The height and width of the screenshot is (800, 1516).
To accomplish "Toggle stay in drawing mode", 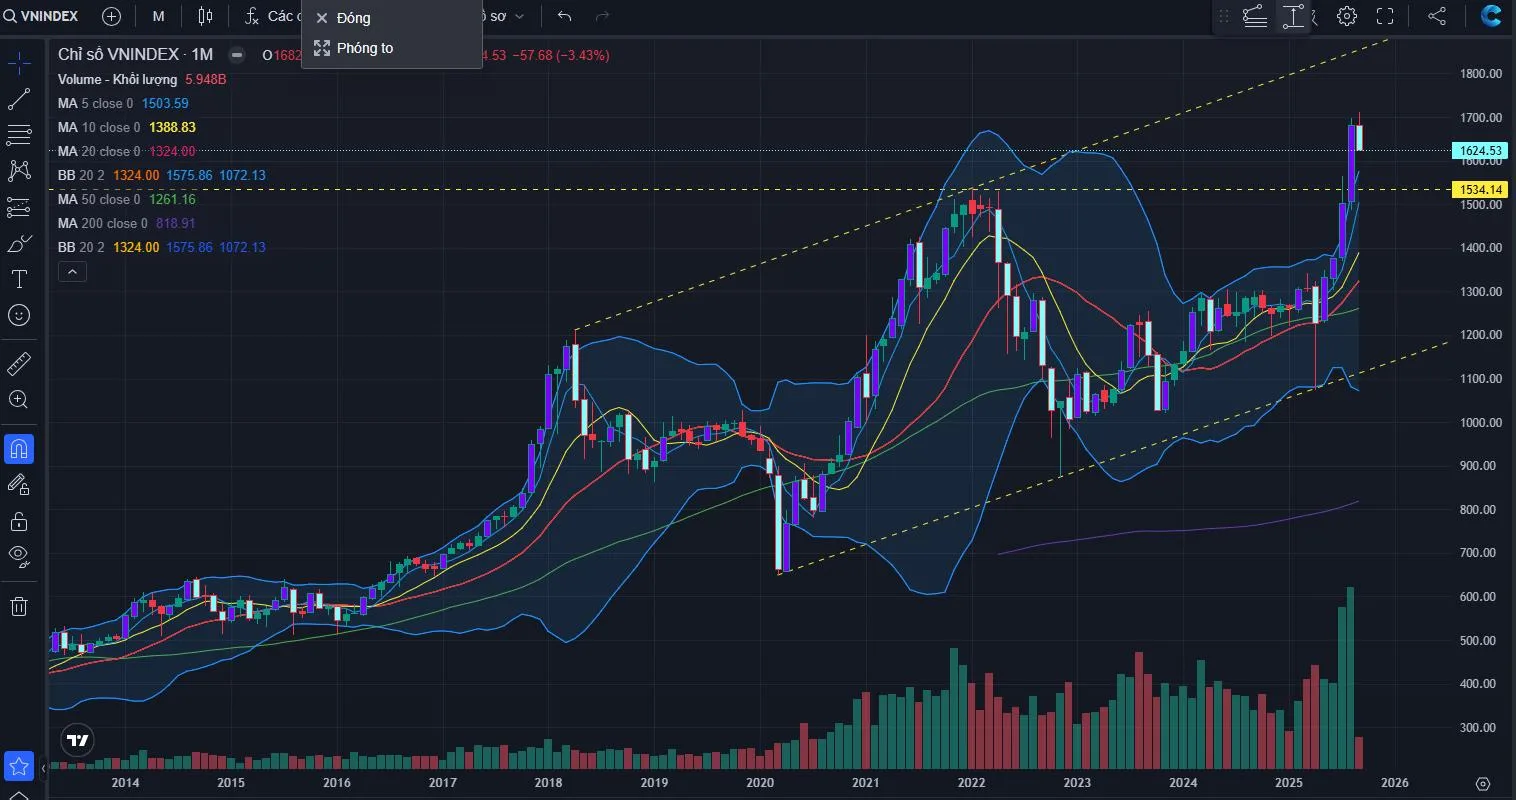I will (x=19, y=485).
